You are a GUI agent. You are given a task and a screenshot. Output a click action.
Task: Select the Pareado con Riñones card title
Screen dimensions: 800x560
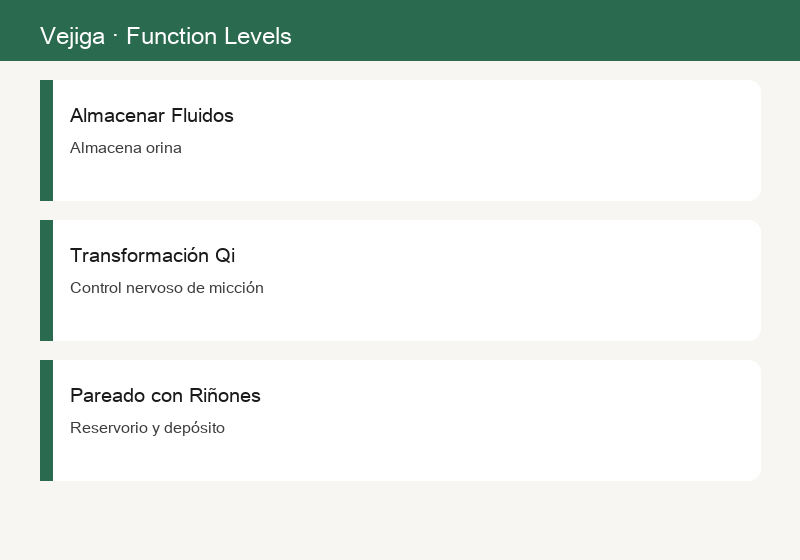(x=165, y=395)
